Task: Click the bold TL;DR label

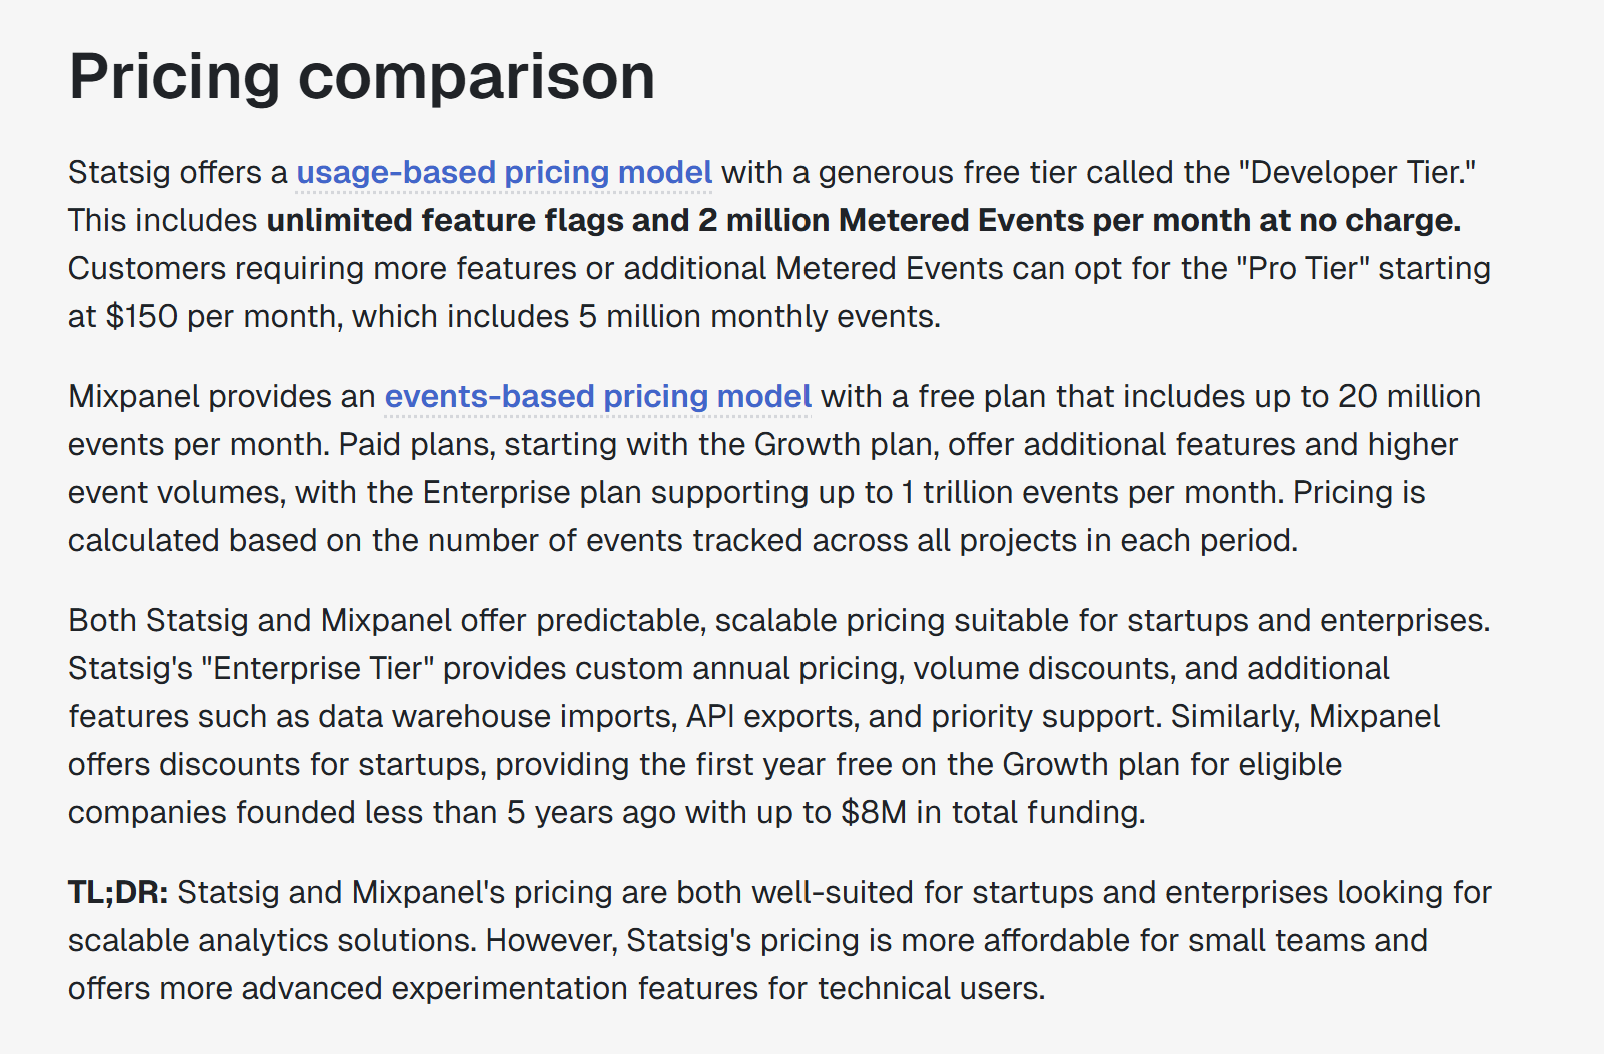Action: pos(118,892)
